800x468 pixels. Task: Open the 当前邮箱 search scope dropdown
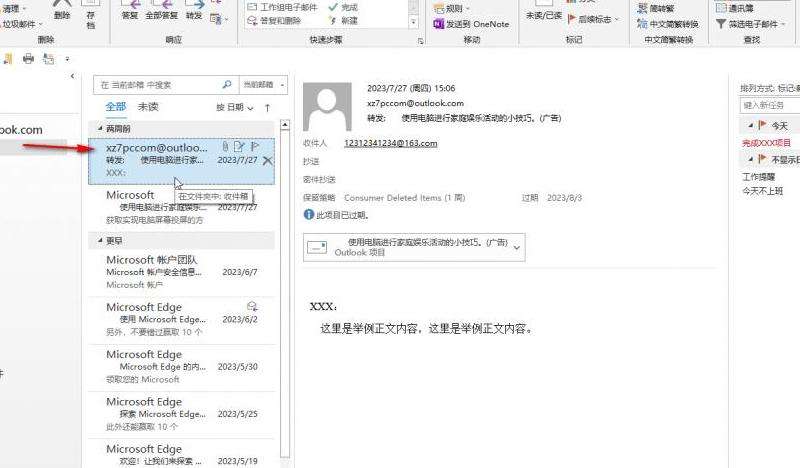[263, 85]
